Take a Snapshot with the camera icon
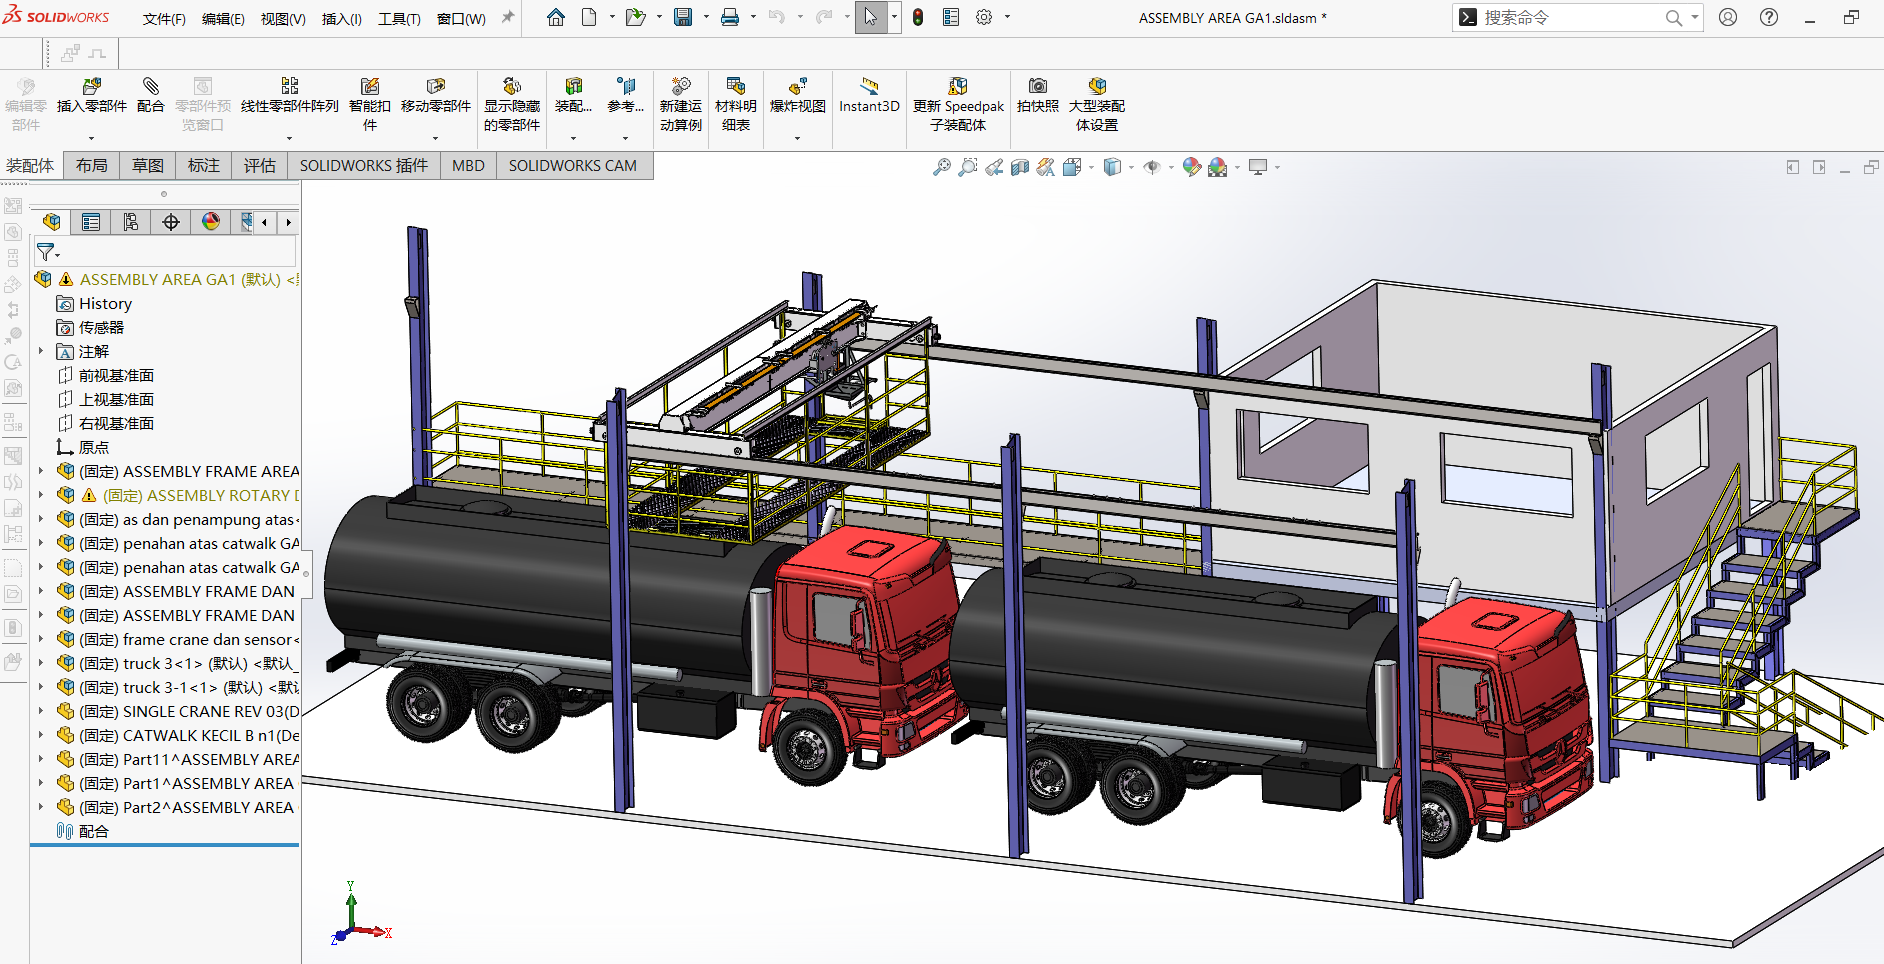Image resolution: width=1884 pixels, height=964 pixels. 1038,87
